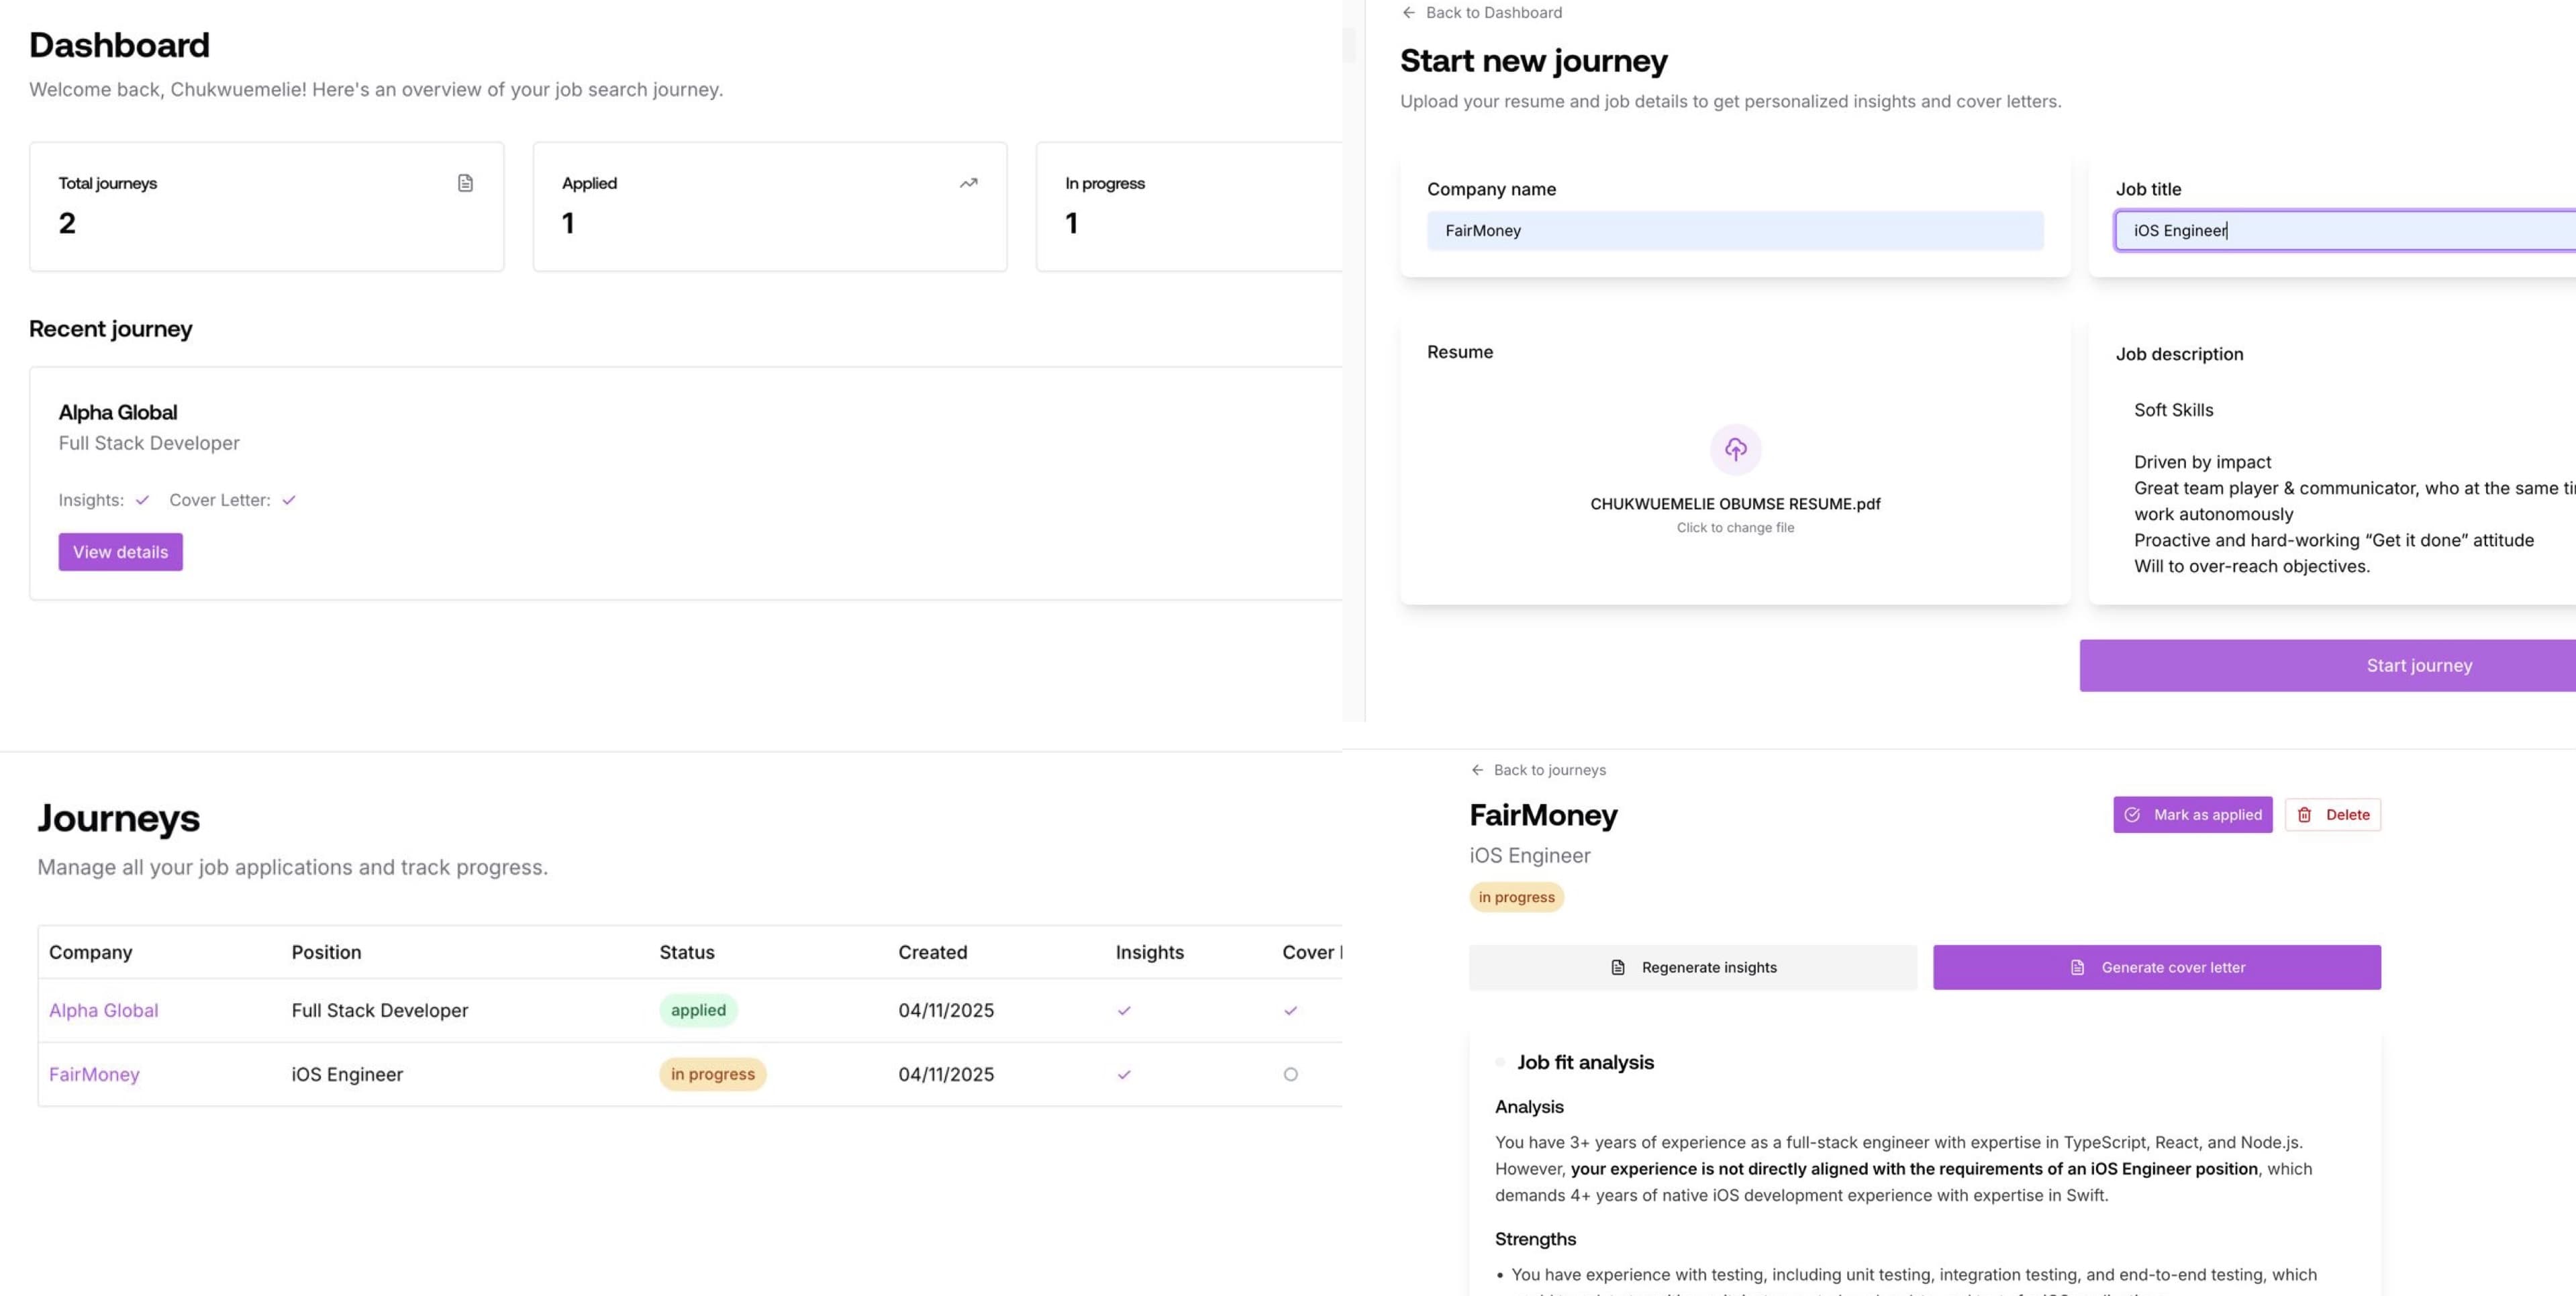Open the FairMoney company link

click(94, 1074)
